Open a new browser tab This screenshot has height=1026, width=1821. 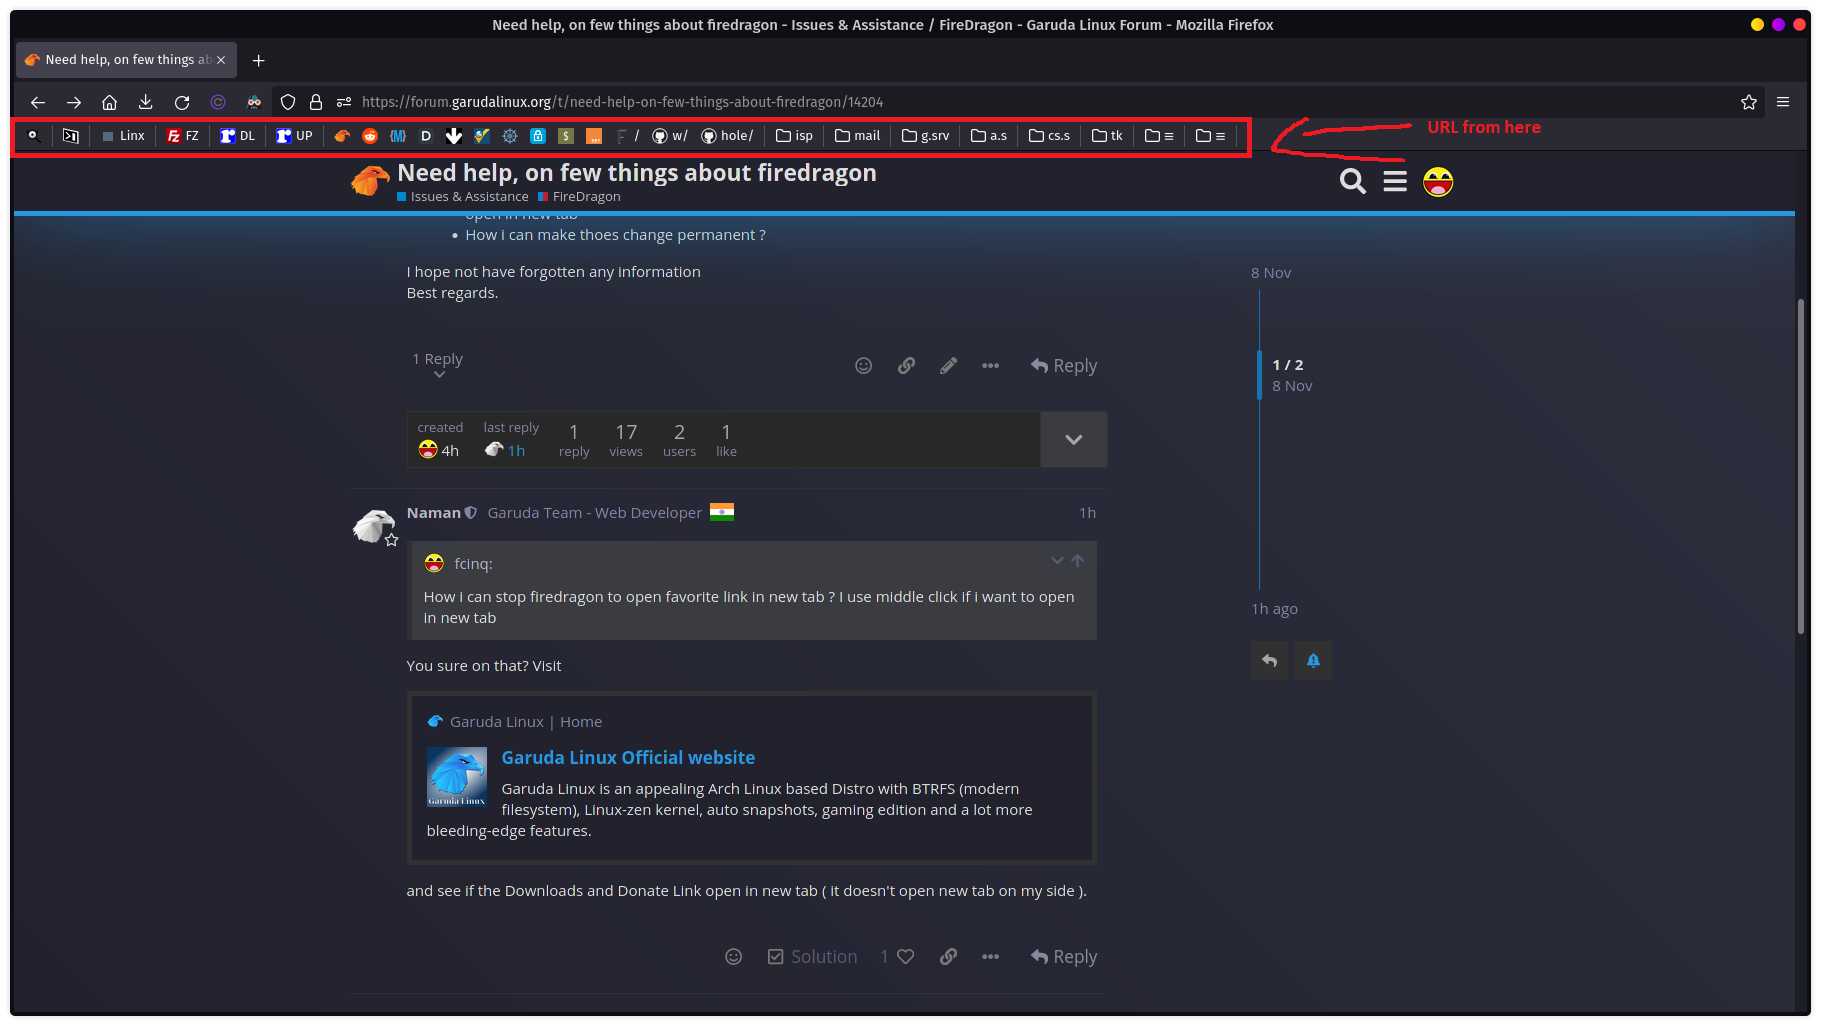tap(258, 60)
